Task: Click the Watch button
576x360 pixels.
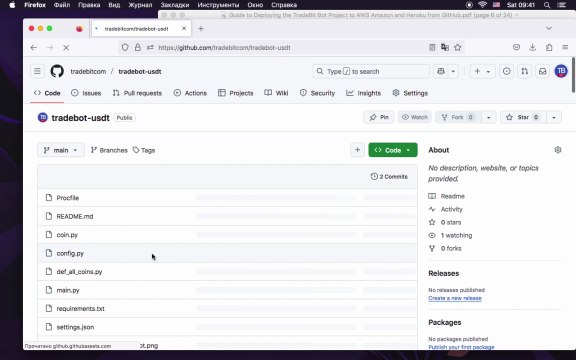Action: (x=415, y=118)
